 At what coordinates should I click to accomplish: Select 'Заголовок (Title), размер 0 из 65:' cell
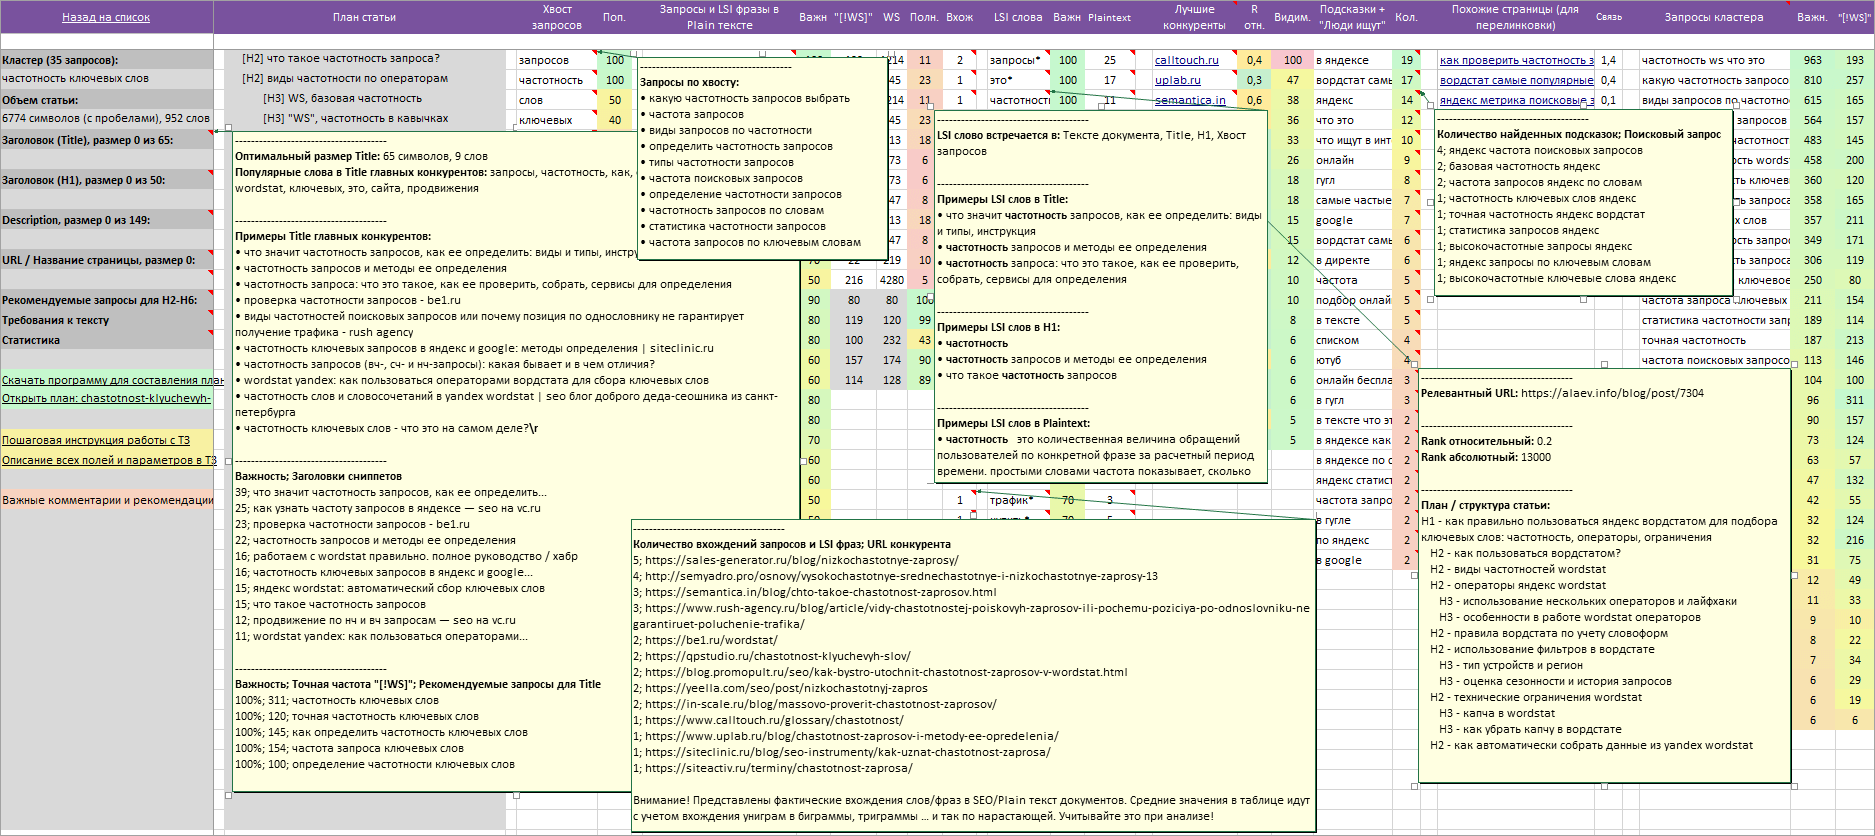coord(106,140)
